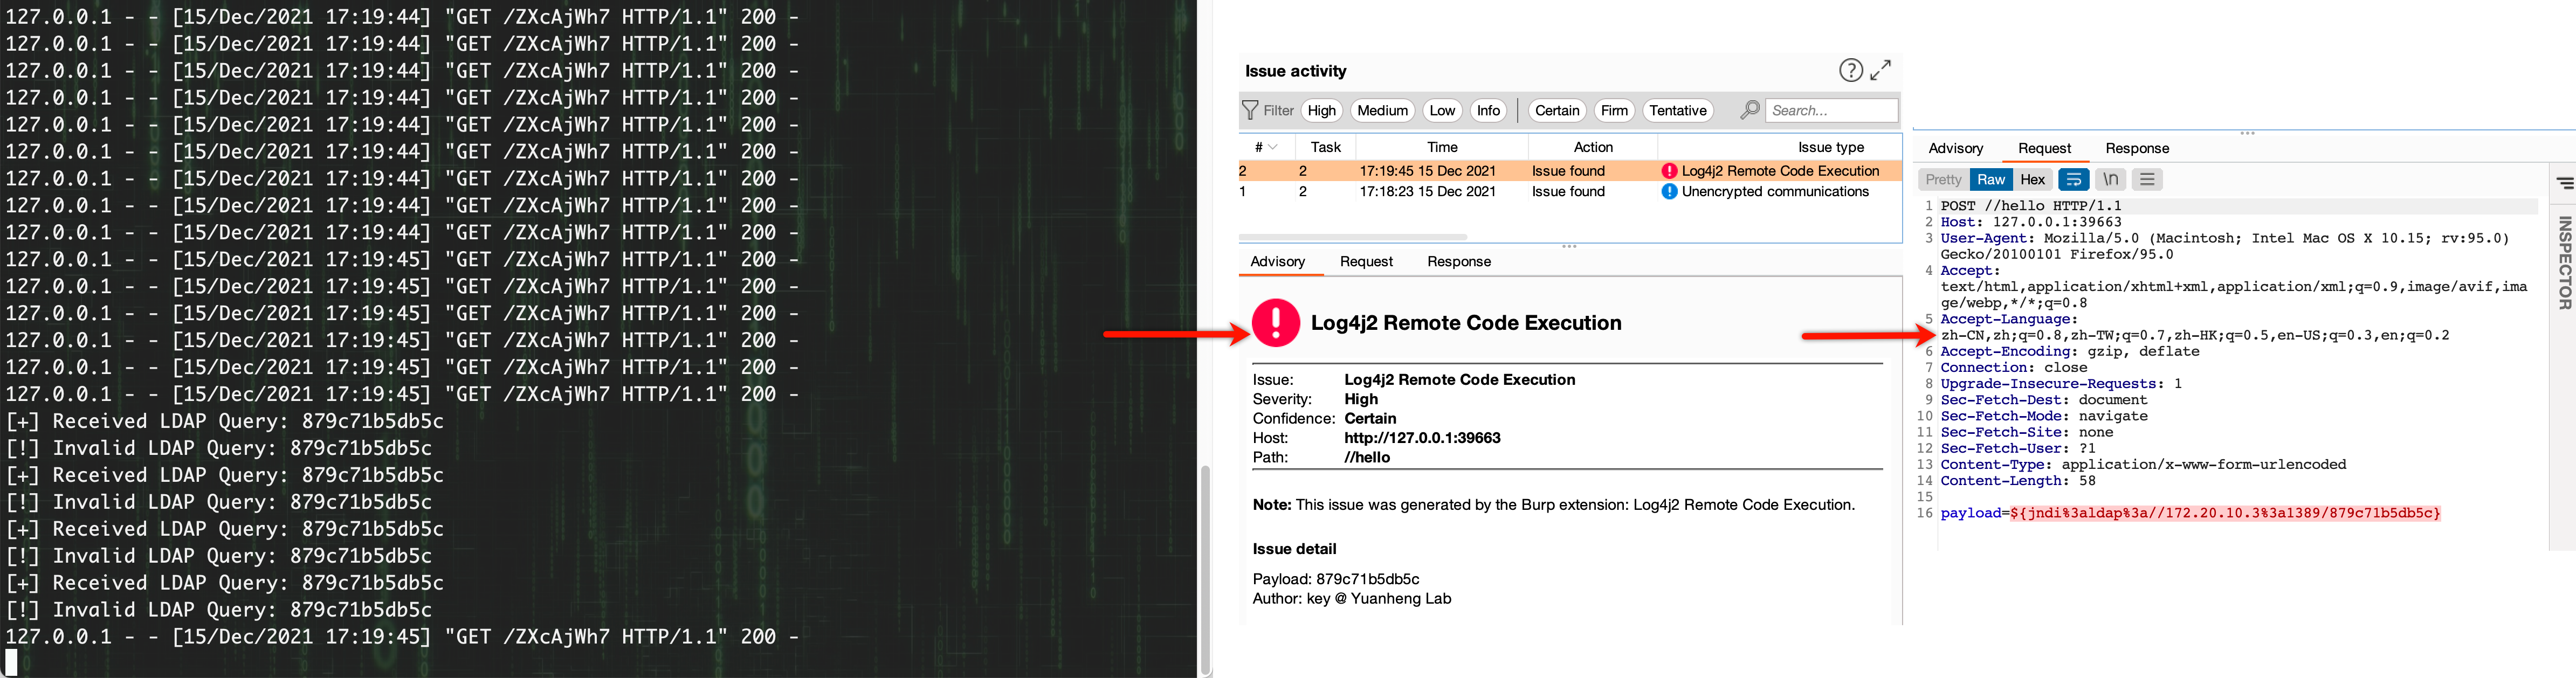Expand the INSPECTOR side panel

[x=2564, y=262]
